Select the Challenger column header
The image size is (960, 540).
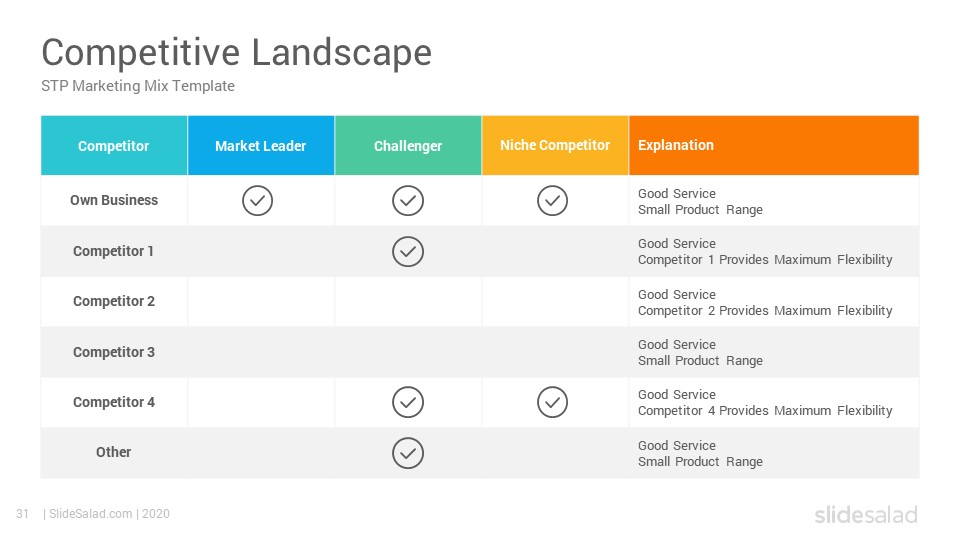pyautogui.click(x=408, y=146)
